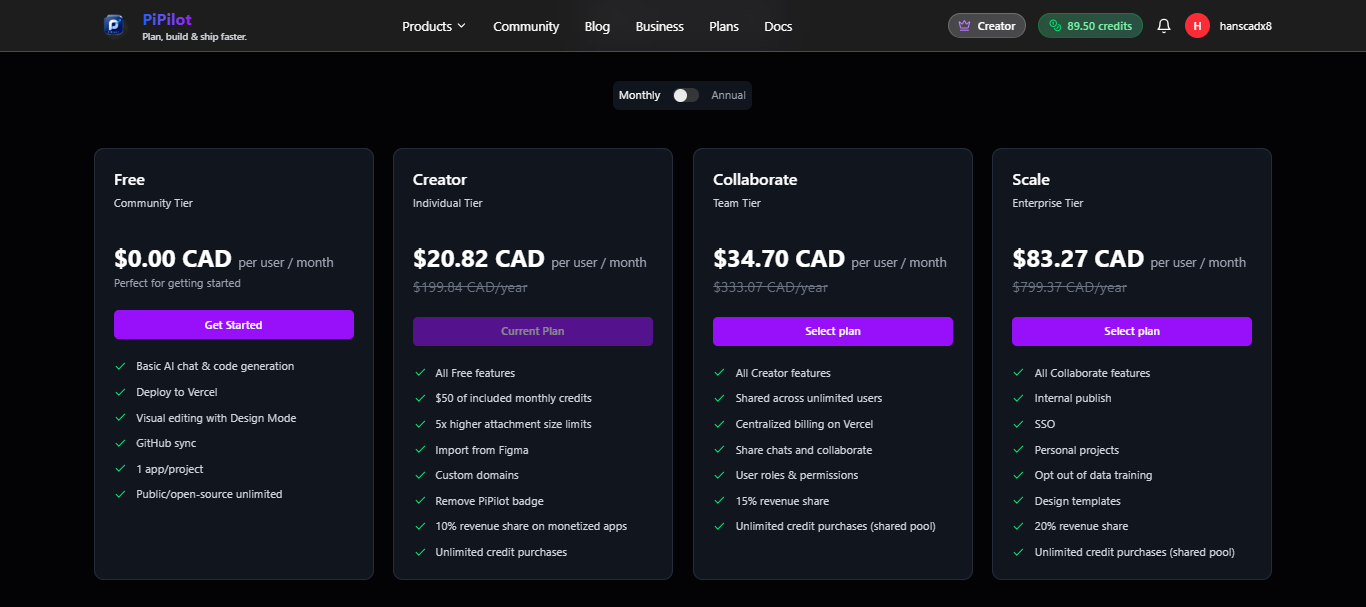The height and width of the screenshot is (607, 1366).
Task: Click the checkmark next to Import from Figma
Action: tap(420, 450)
